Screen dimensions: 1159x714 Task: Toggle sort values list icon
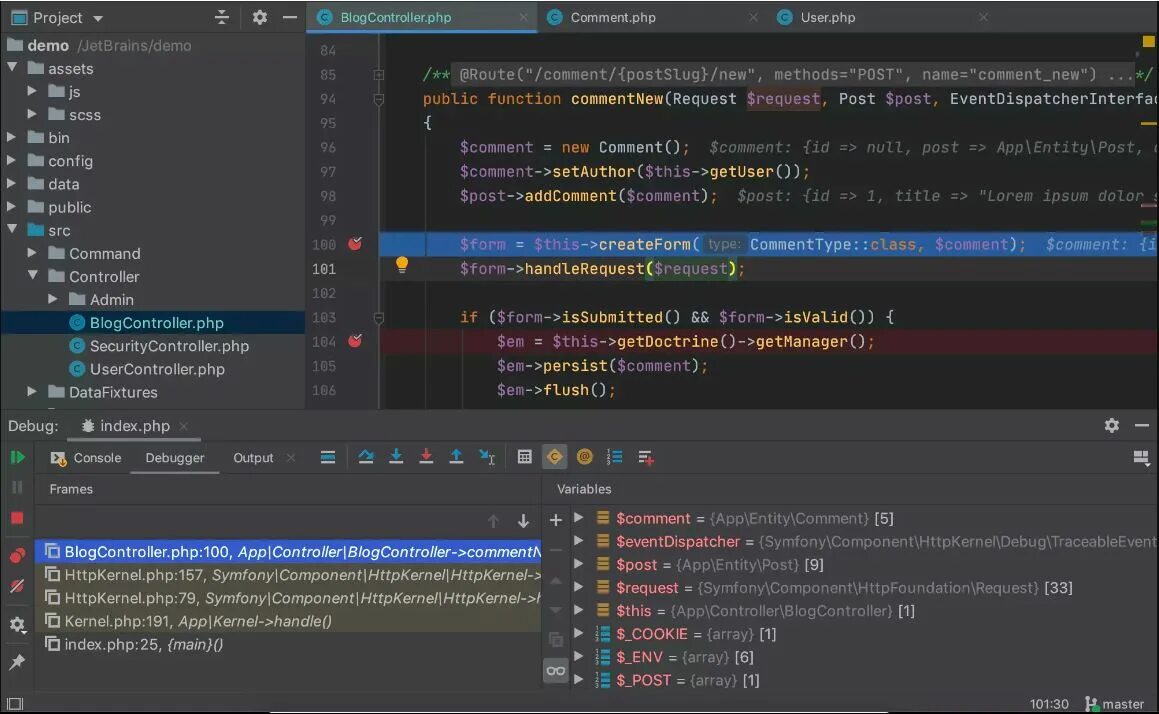615,458
